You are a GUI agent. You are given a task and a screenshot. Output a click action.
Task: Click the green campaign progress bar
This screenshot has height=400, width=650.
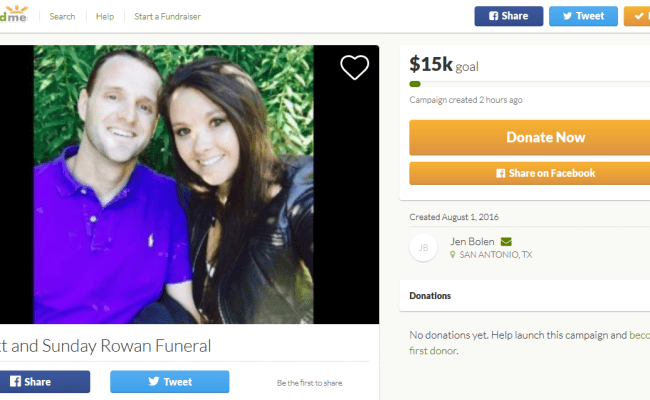(x=415, y=84)
